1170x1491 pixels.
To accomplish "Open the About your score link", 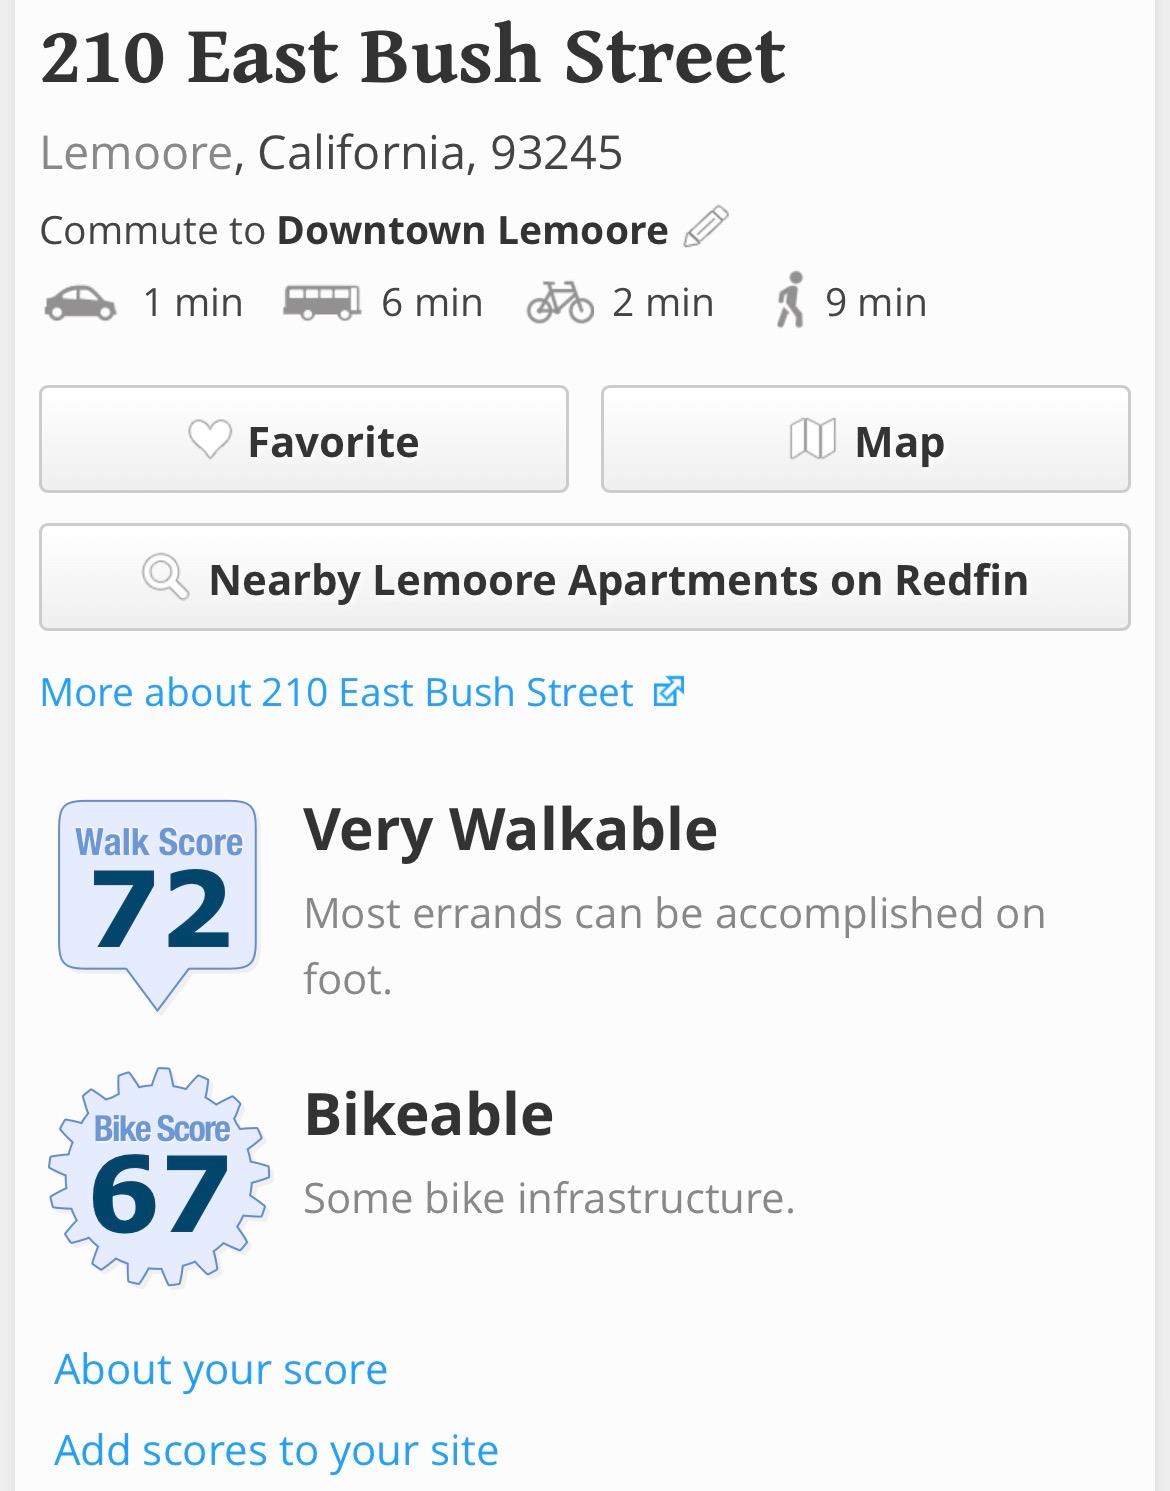I will [x=221, y=1369].
